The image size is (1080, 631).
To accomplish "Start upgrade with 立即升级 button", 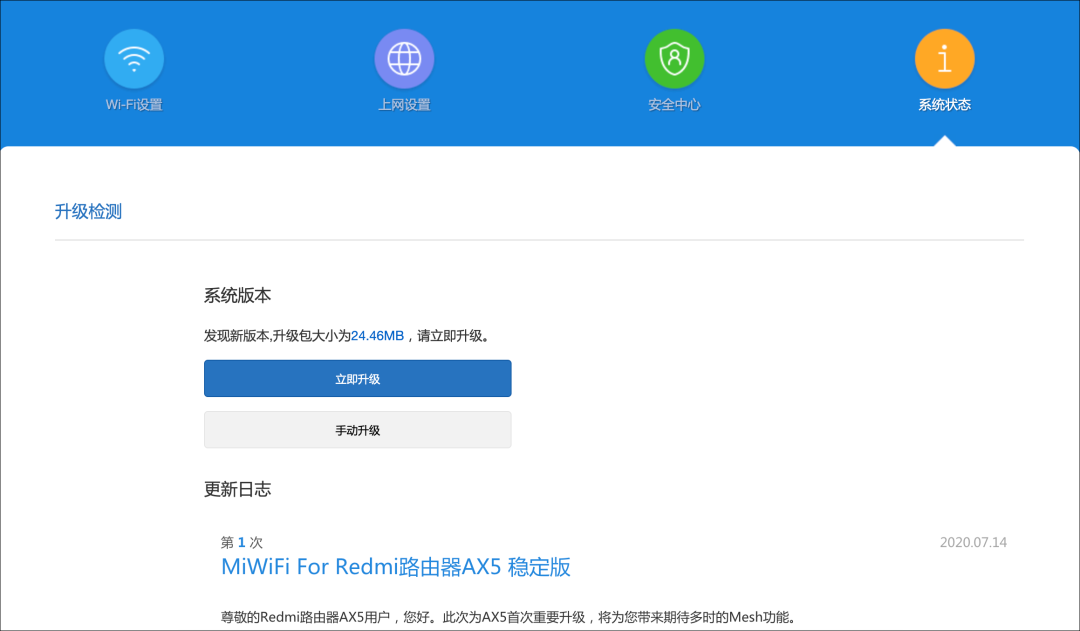I will [357, 378].
